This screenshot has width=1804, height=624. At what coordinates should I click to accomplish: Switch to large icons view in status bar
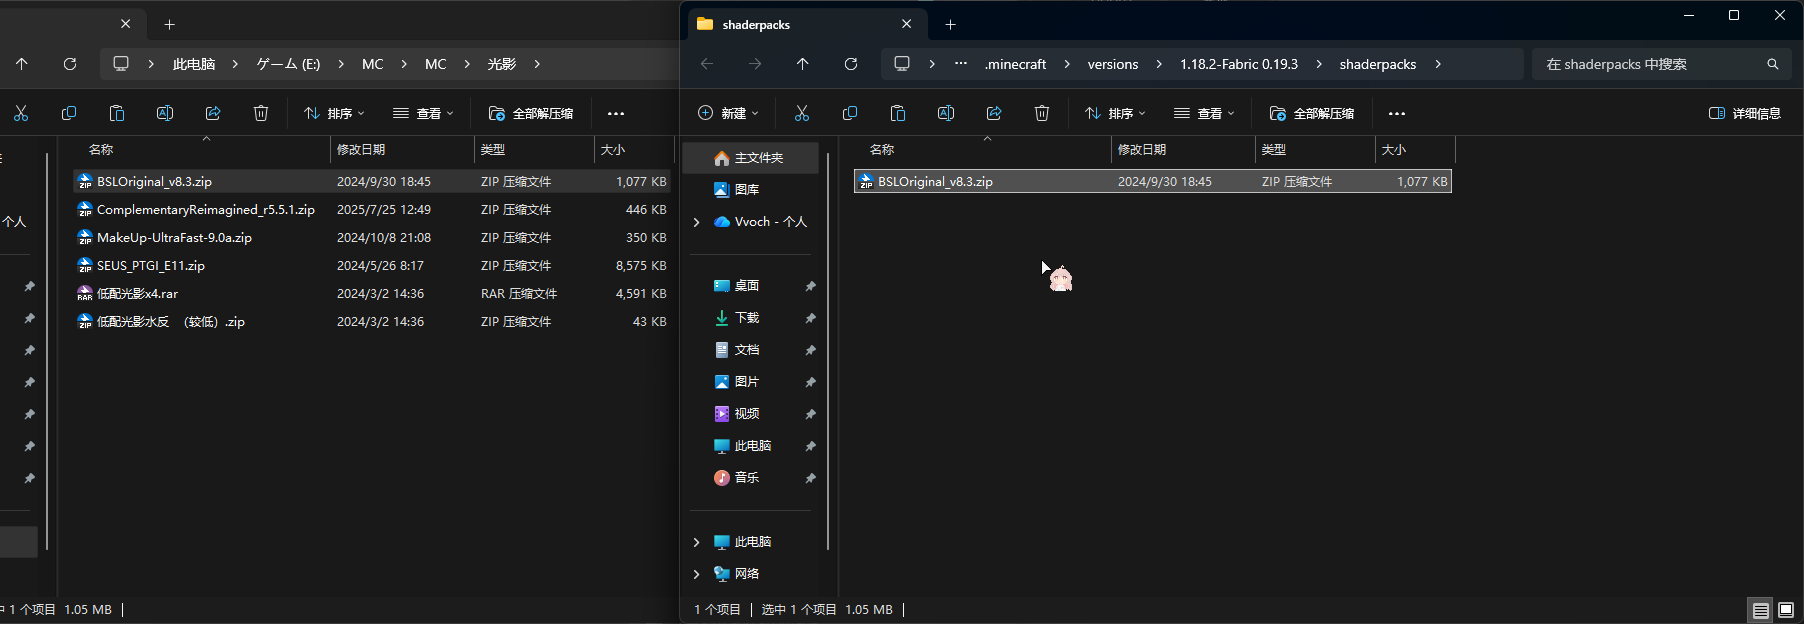(x=1786, y=610)
